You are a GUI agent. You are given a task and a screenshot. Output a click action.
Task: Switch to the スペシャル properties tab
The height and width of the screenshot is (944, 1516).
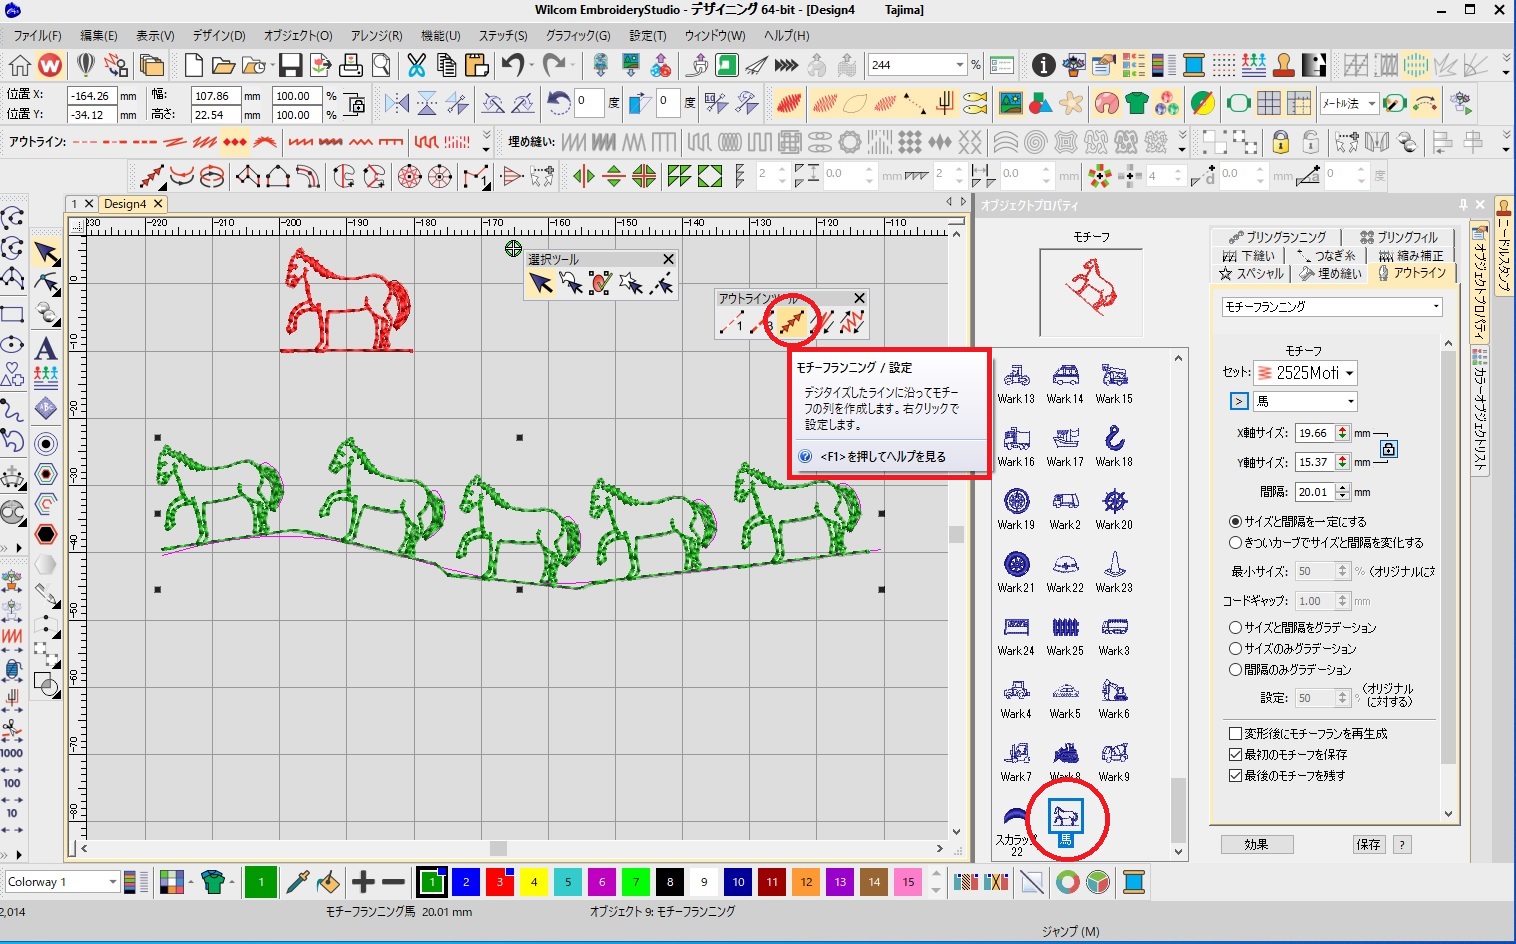coord(1251,273)
